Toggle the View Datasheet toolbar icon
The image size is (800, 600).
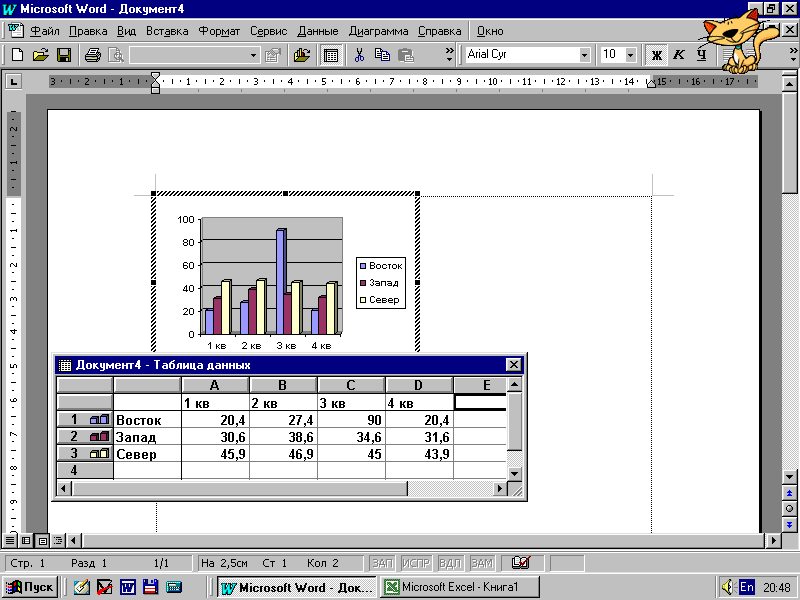click(x=331, y=55)
